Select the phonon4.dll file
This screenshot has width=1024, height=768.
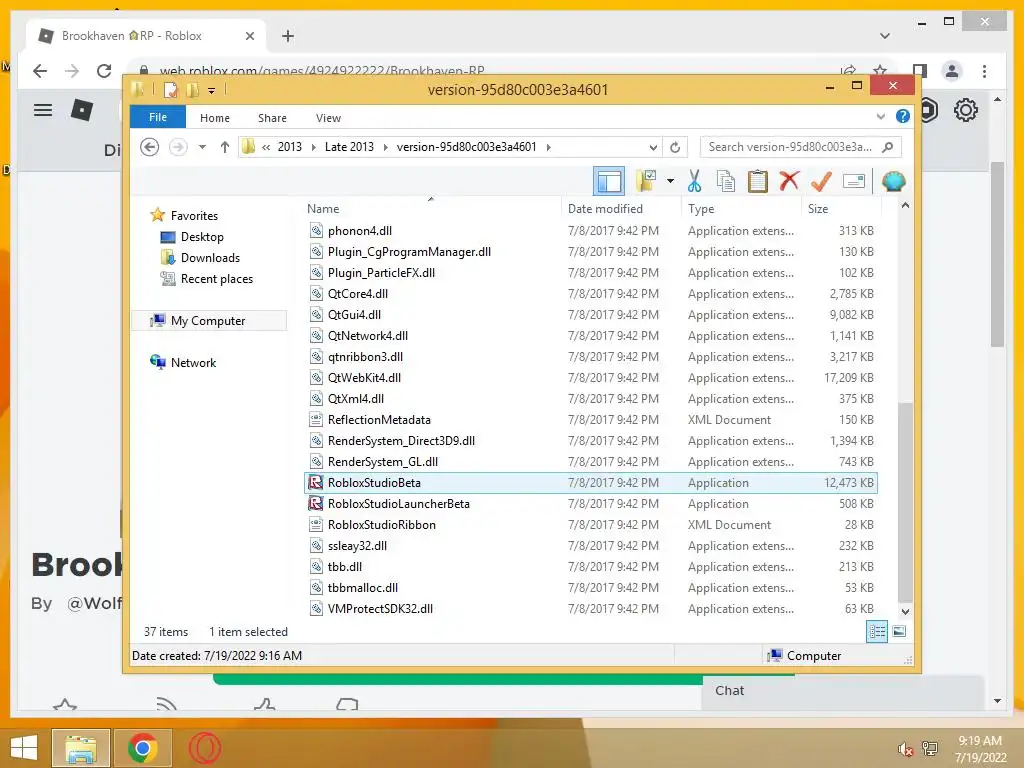pyautogui.click(x=591, y=231)
